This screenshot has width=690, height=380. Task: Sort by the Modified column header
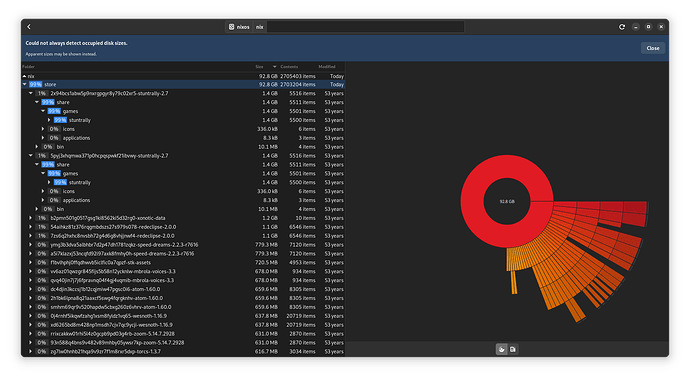[x=327, y=67]
